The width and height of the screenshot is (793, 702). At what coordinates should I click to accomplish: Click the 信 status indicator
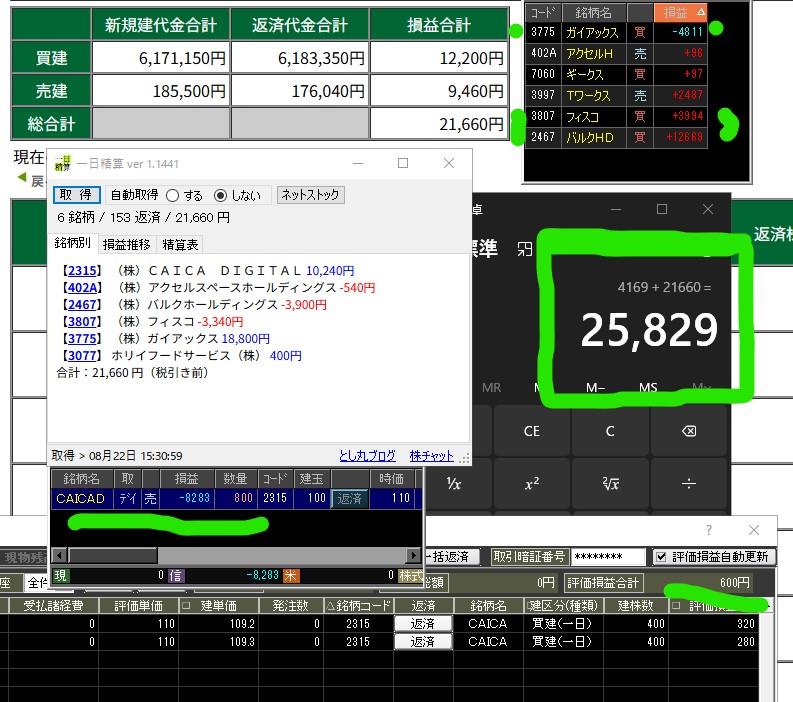175,576
